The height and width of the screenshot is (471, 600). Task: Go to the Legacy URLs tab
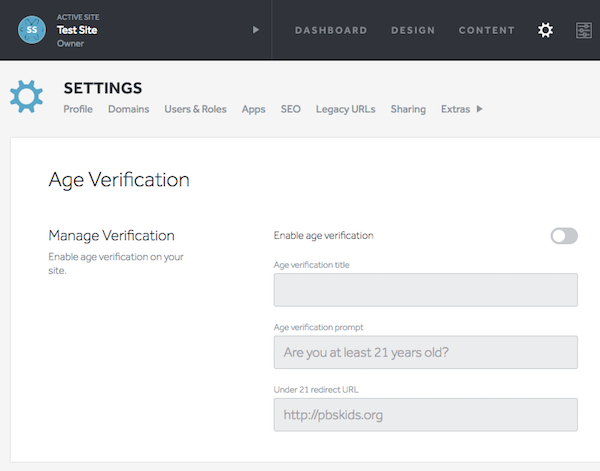coord(345,109)
